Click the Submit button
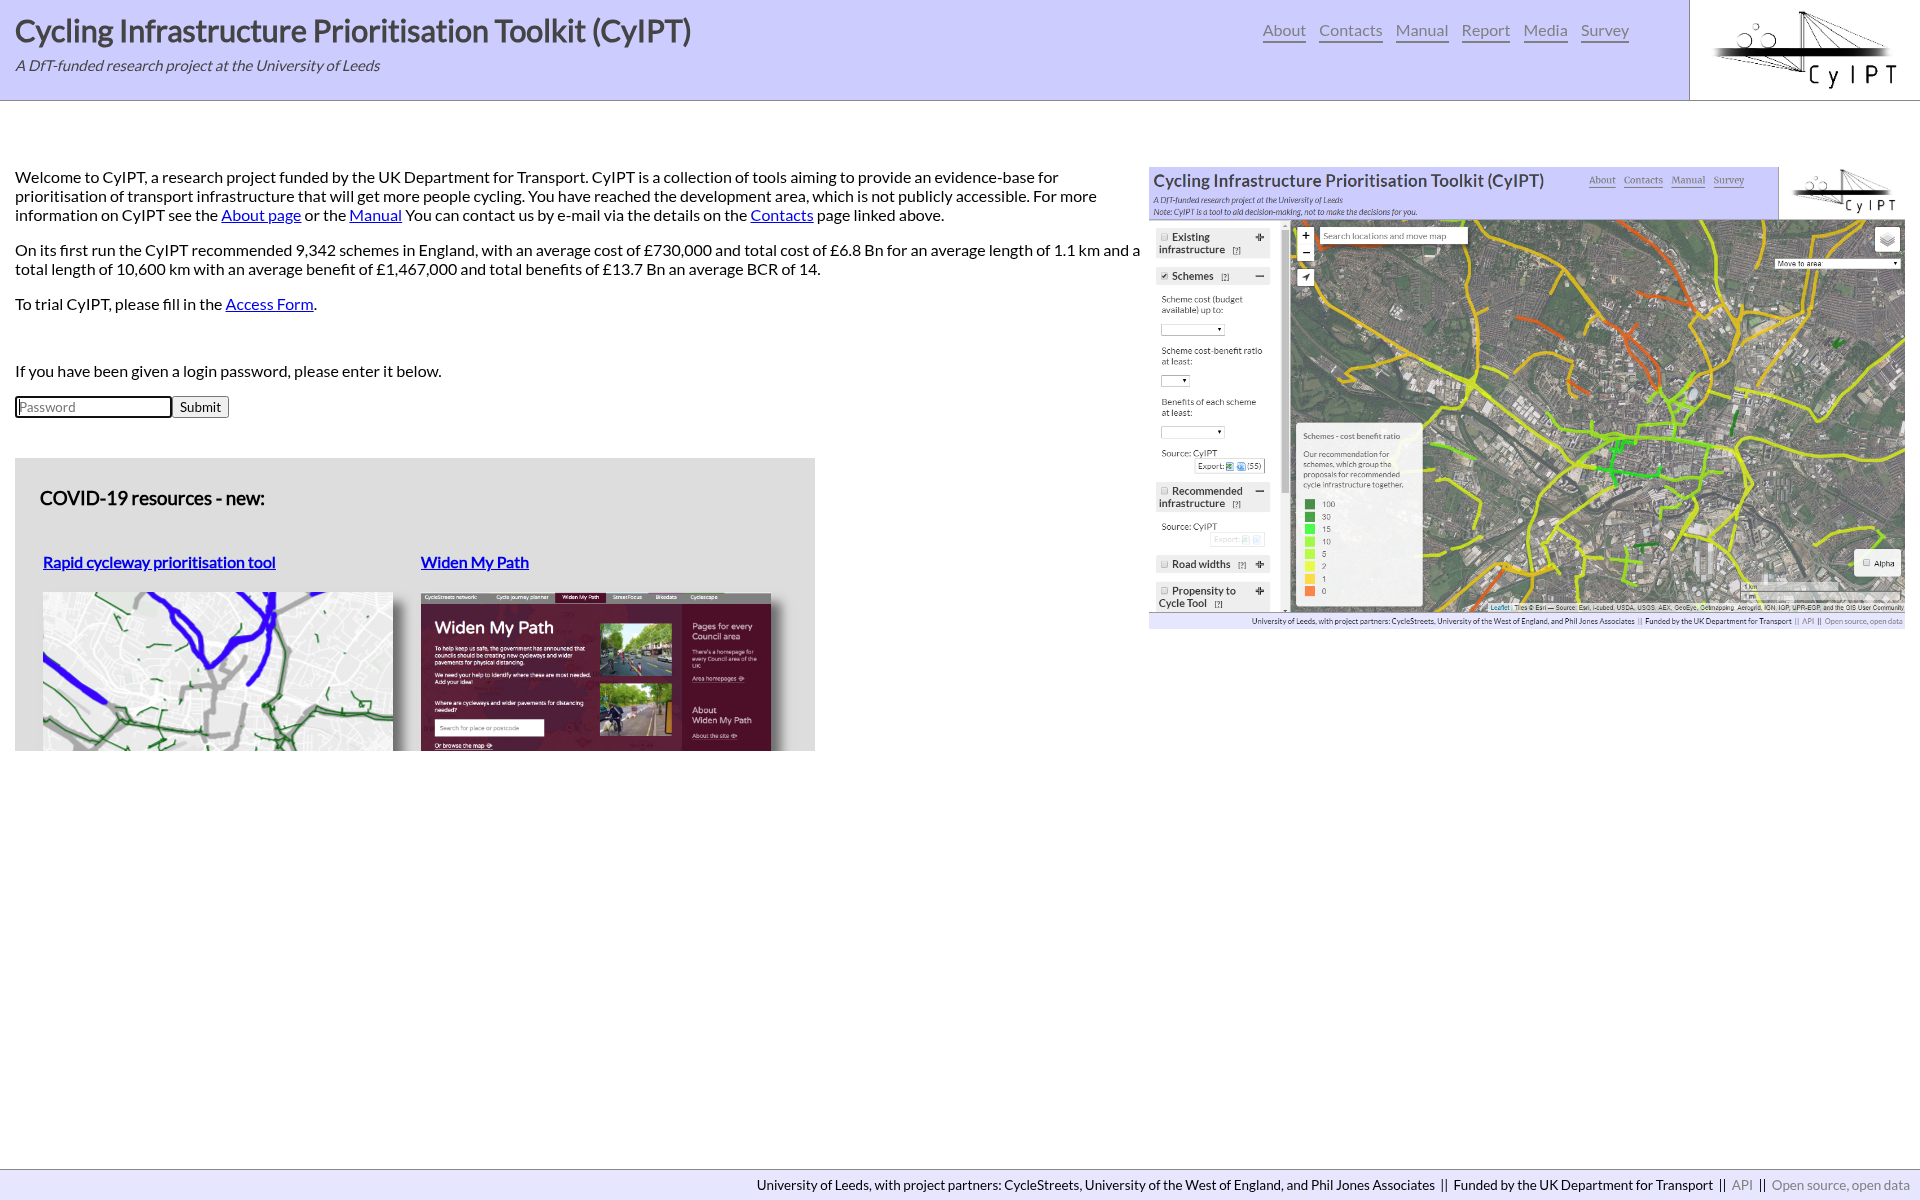 tap(201, 407)
